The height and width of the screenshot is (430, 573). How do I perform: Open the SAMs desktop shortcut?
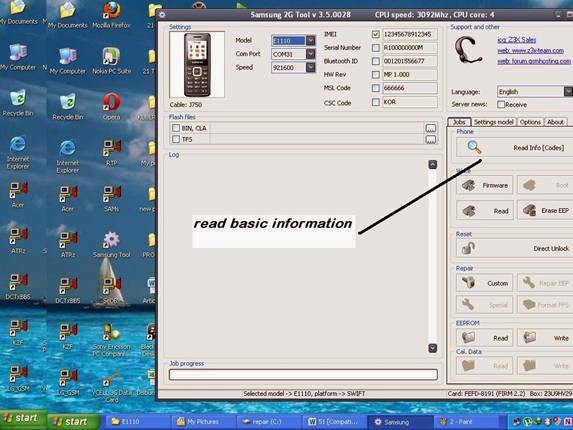tap(111, 199)
